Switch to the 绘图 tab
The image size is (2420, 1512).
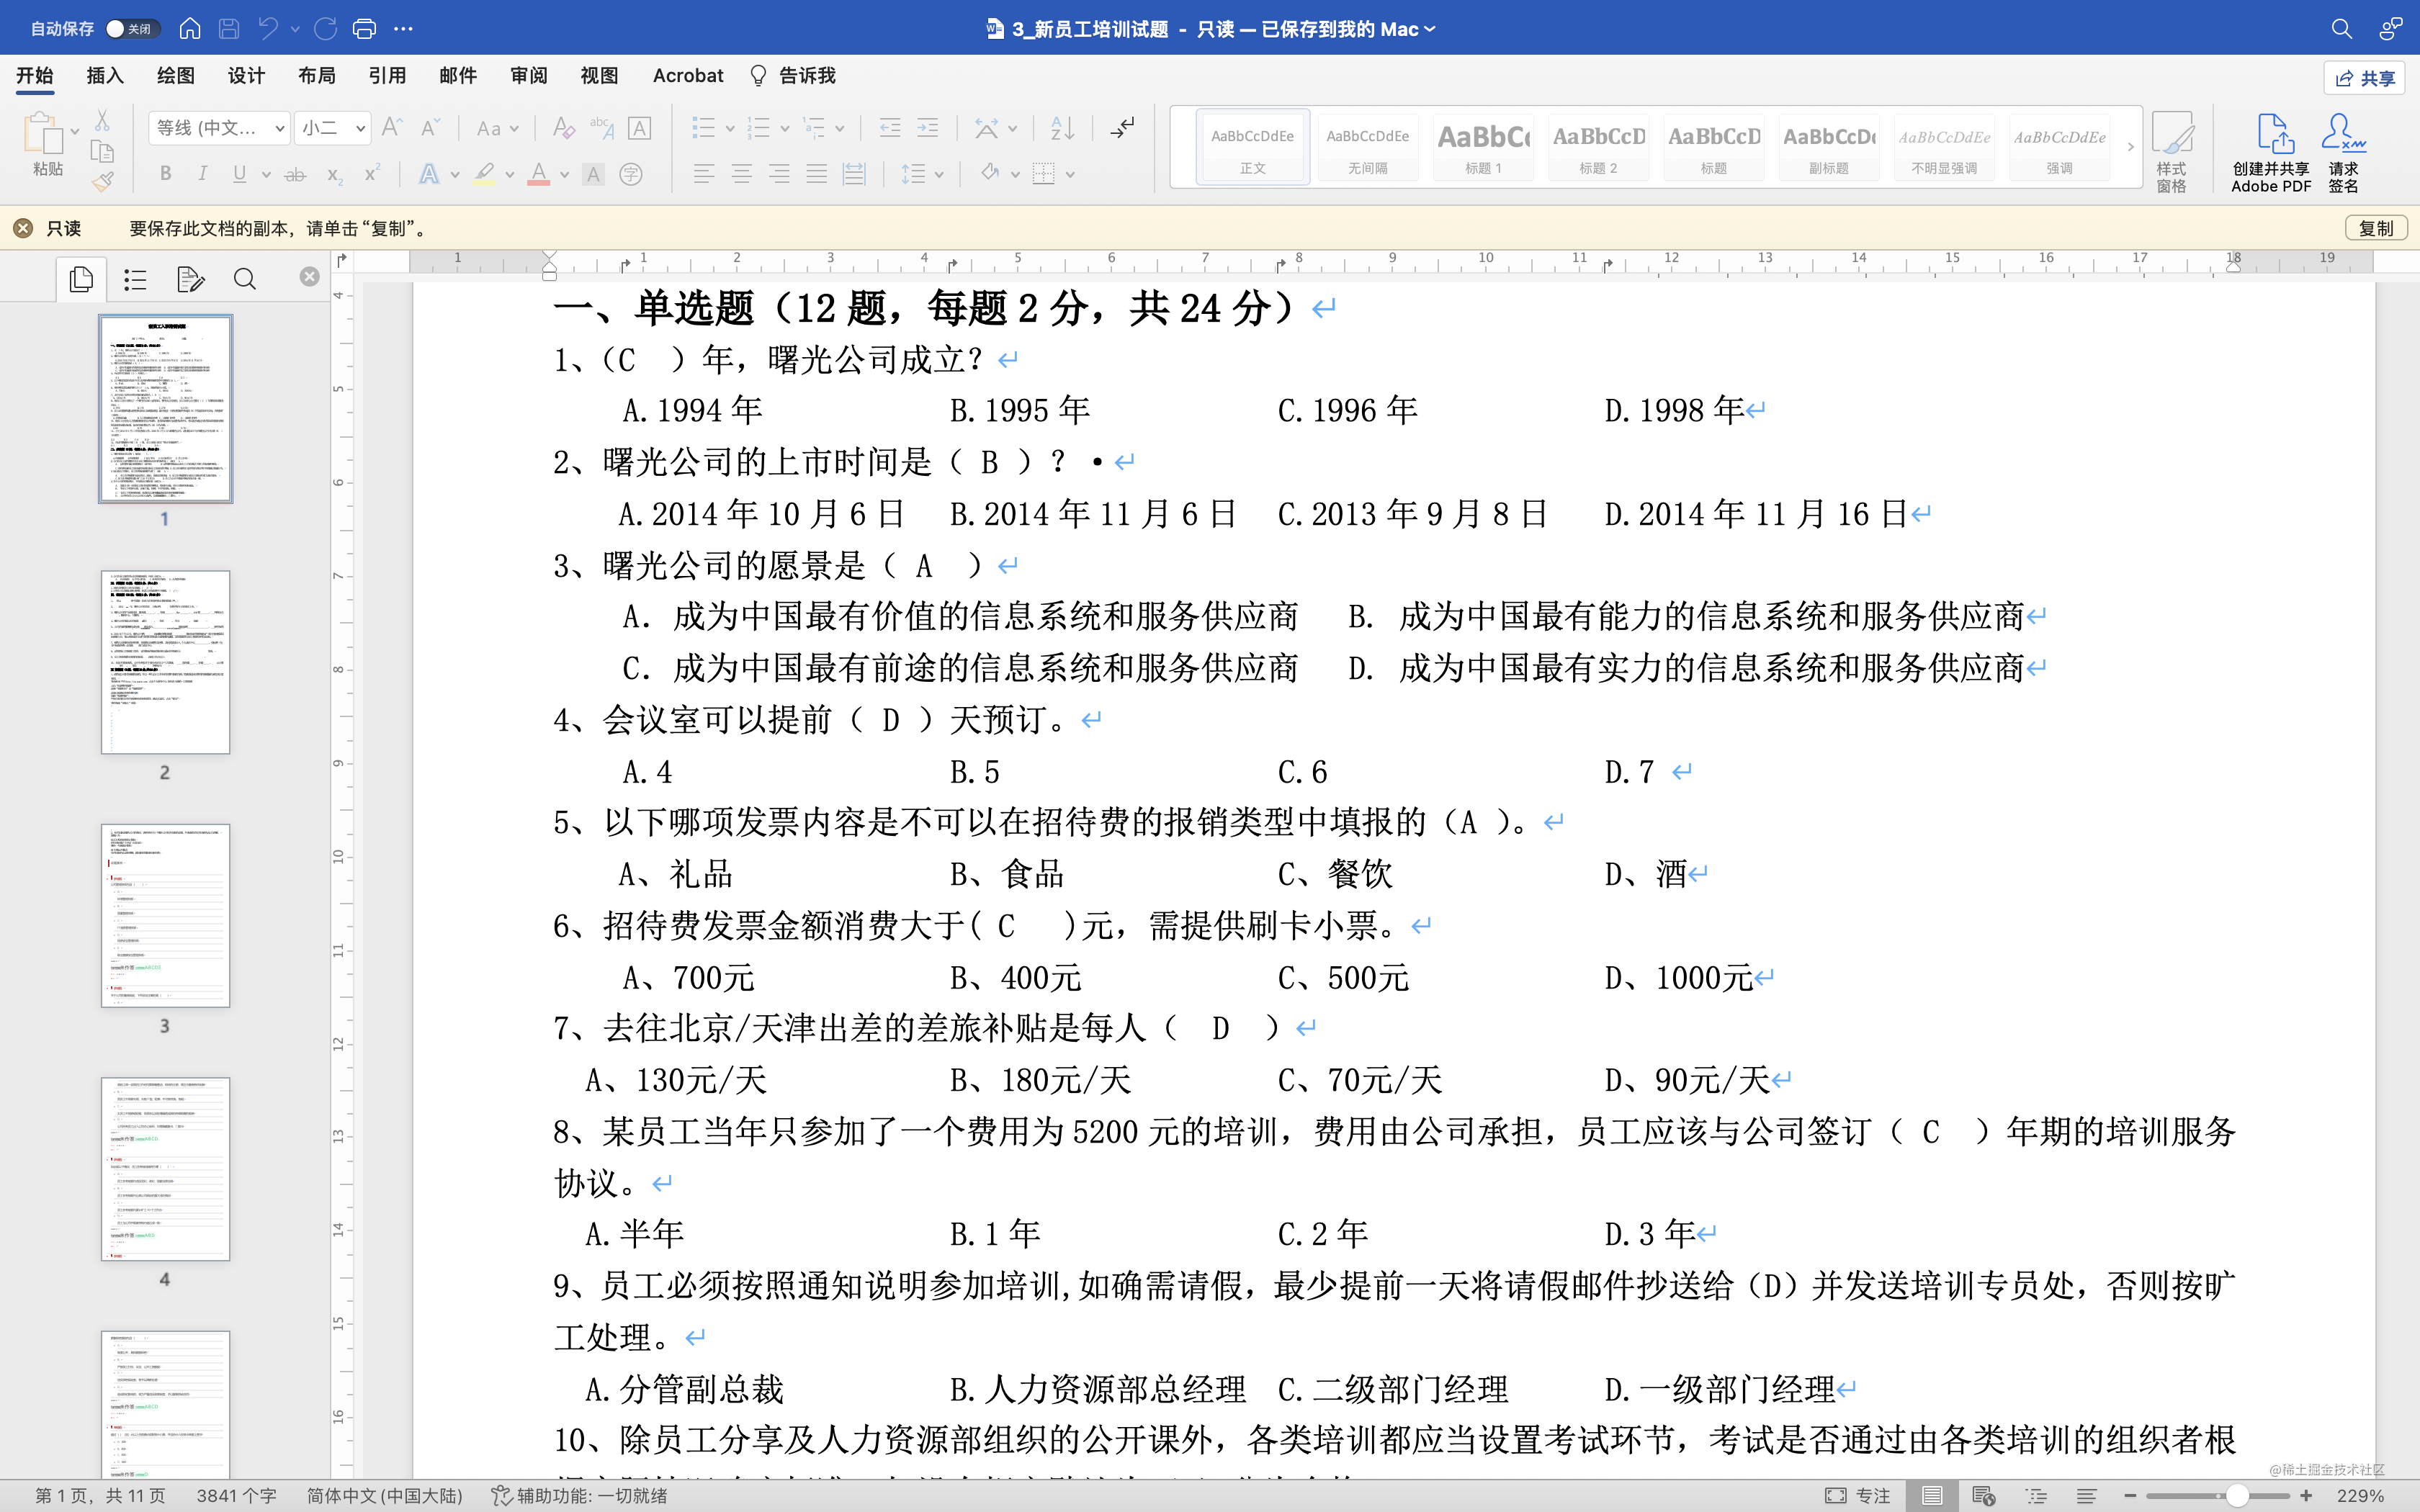coord(175,76)
